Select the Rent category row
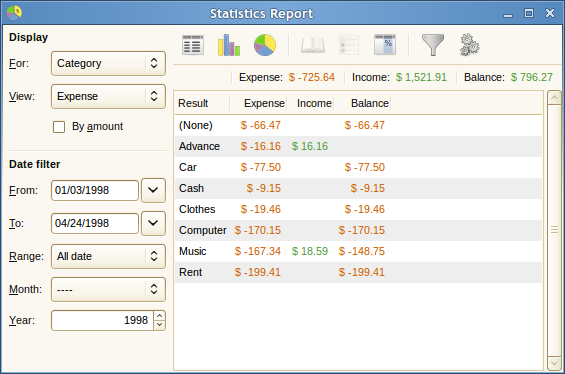Image resolution: width=565 pixels, height=374 pixels. click(x=358, y=272)
